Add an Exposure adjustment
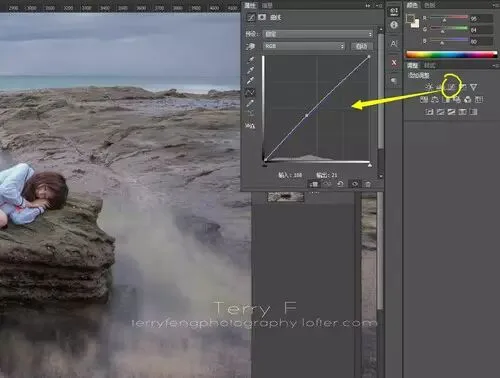500x378 pixels. [x=462, y=87]
